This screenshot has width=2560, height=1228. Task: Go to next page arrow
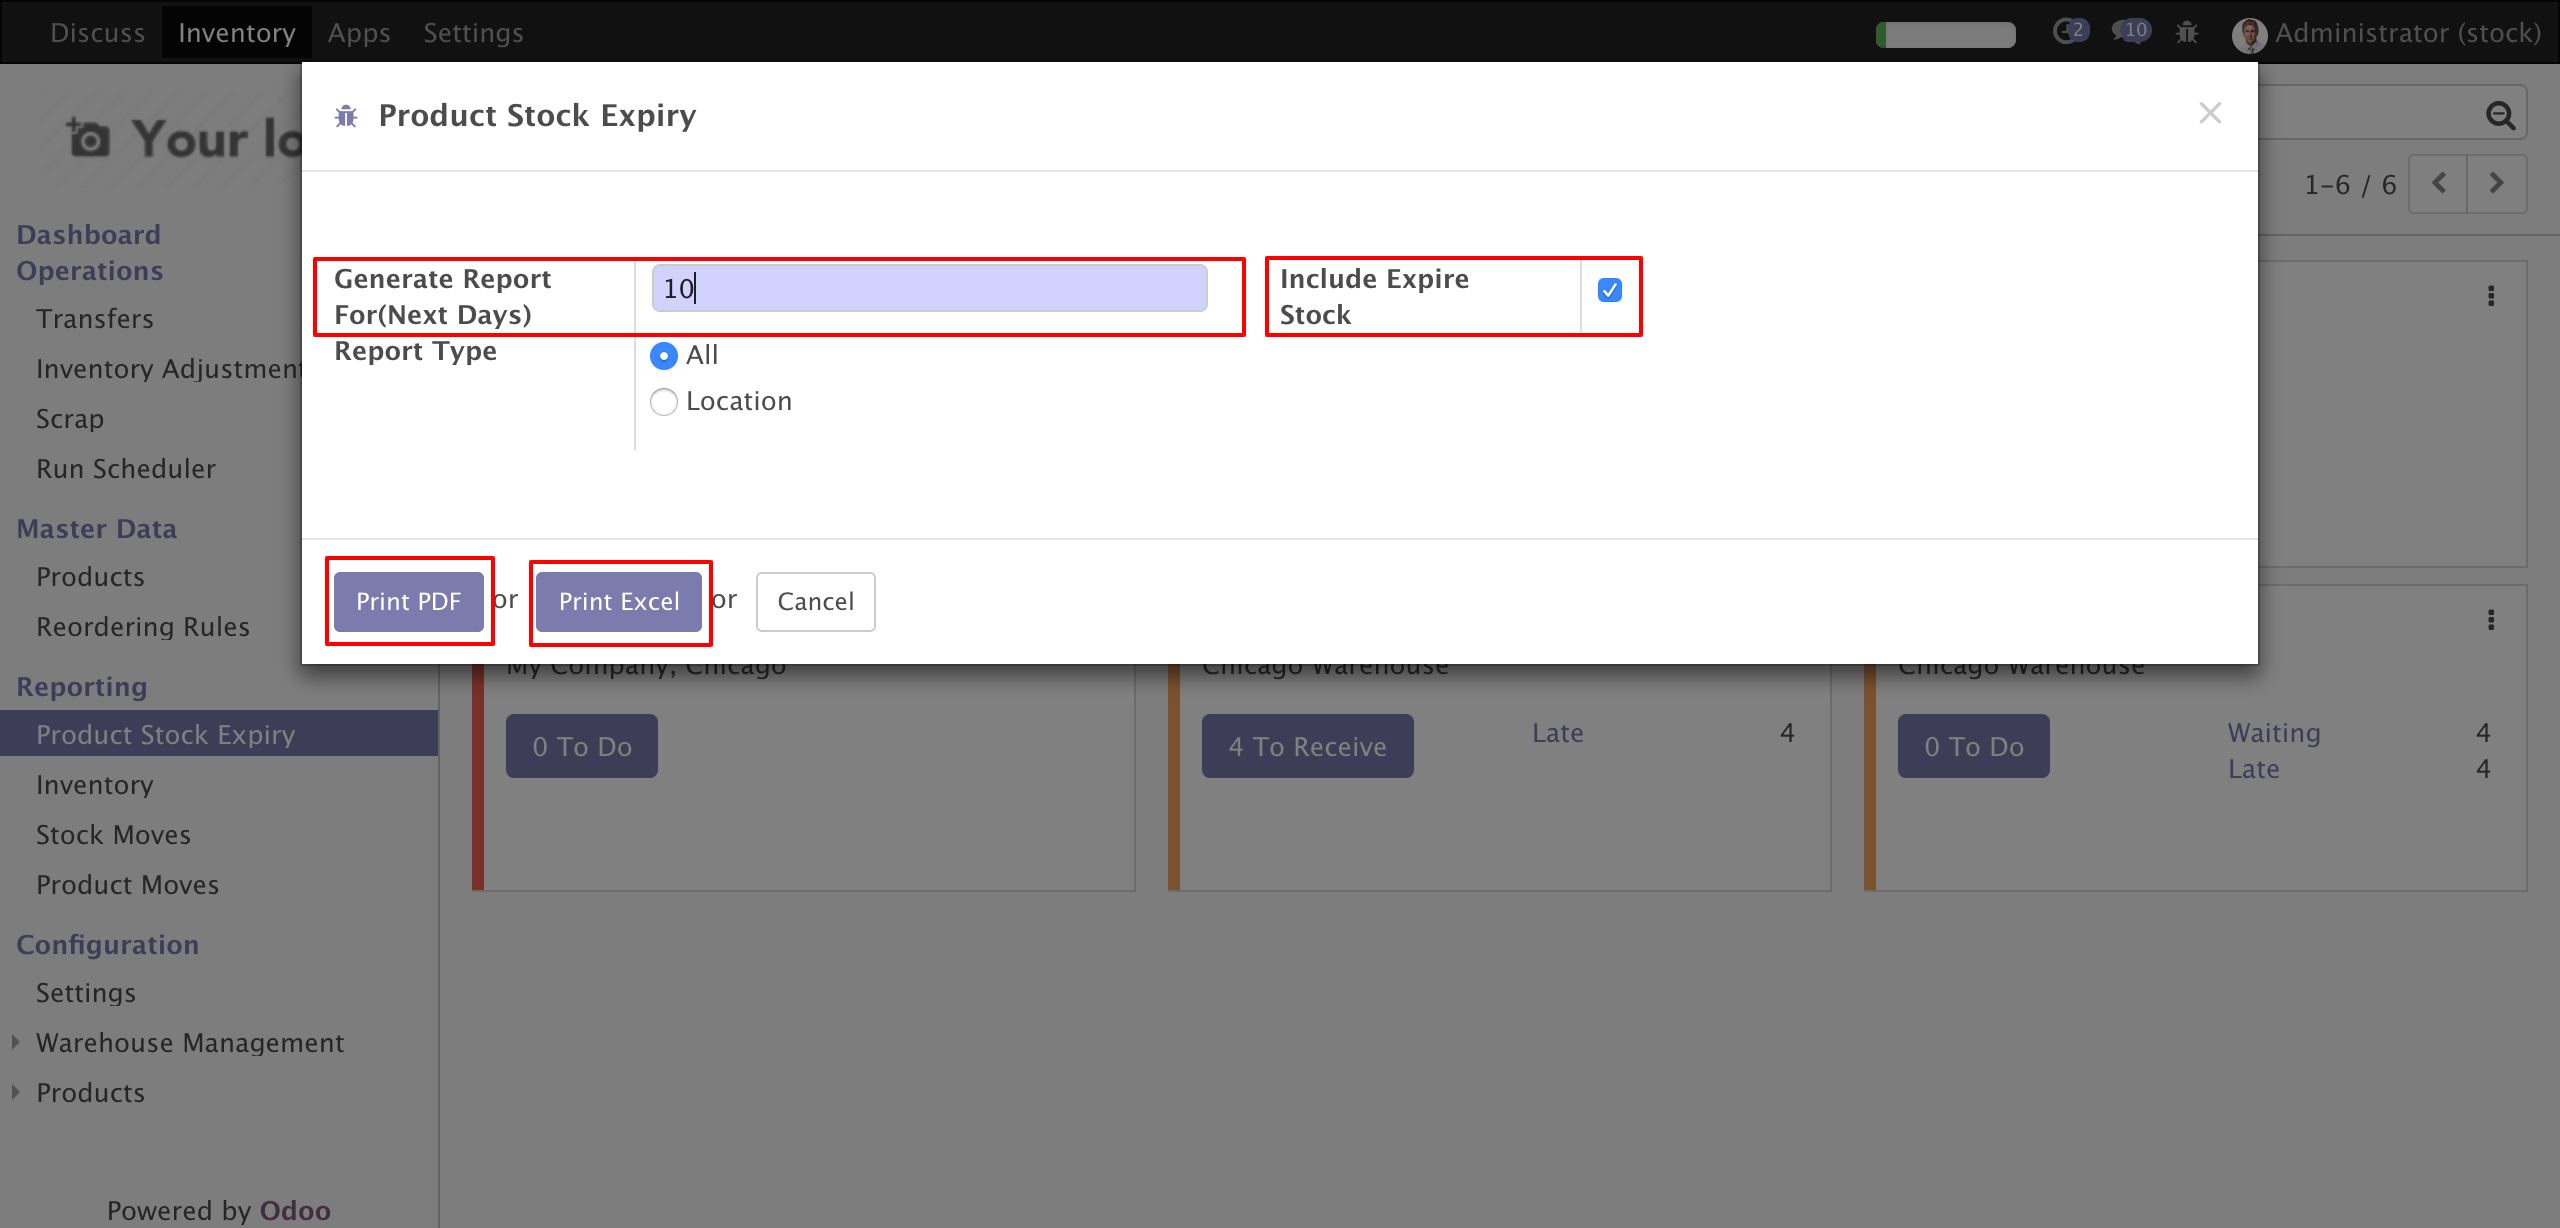(2496, 184)
